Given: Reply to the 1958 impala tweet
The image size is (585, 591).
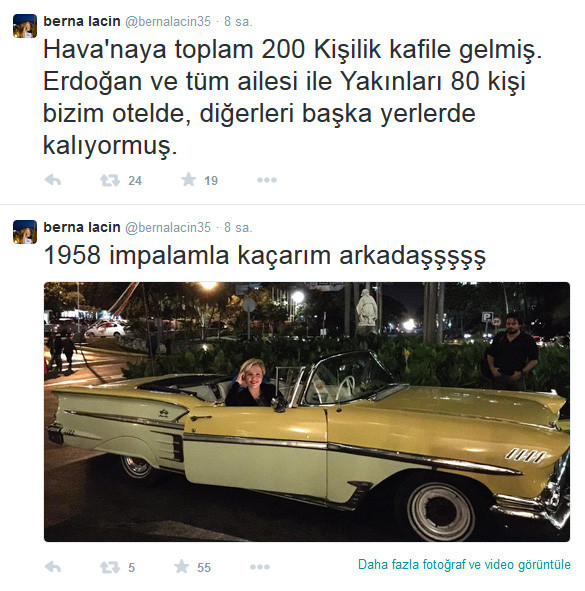Looking at the screenshot, I should click(53, 567).
